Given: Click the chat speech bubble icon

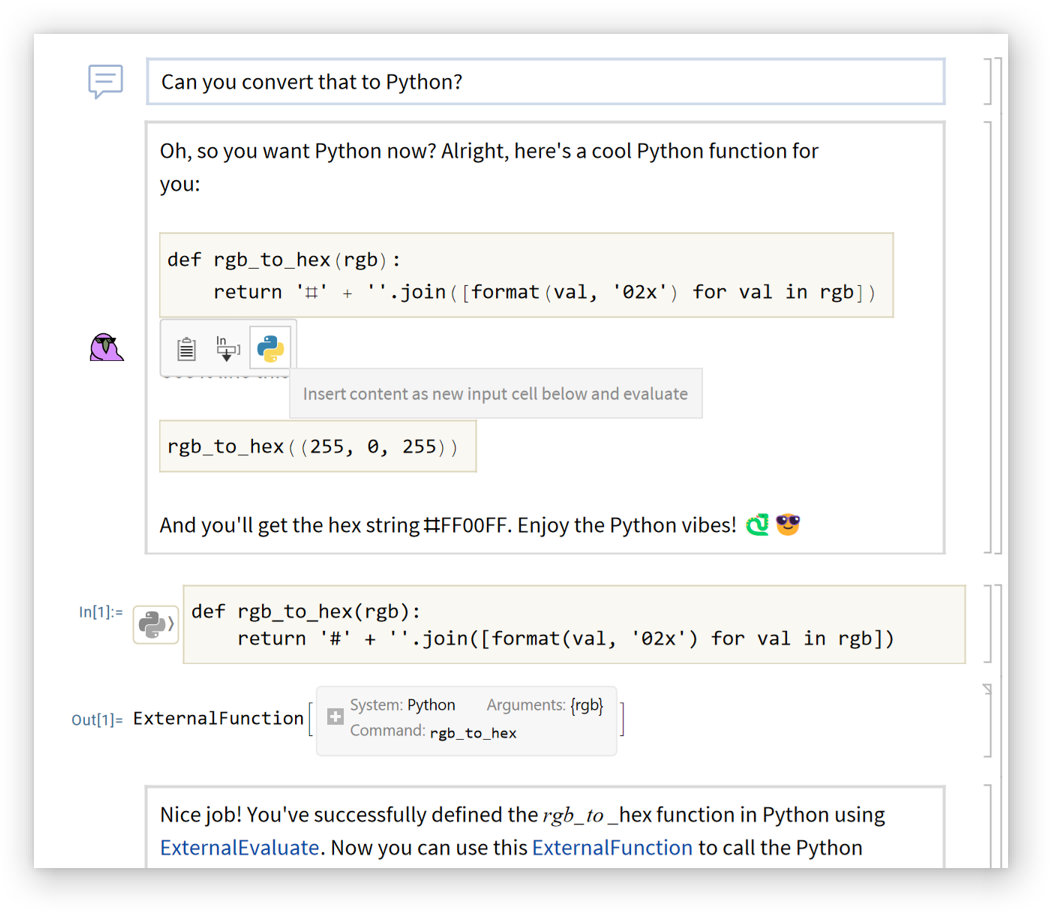Looking at the screenshot, I should click(105, 81).
